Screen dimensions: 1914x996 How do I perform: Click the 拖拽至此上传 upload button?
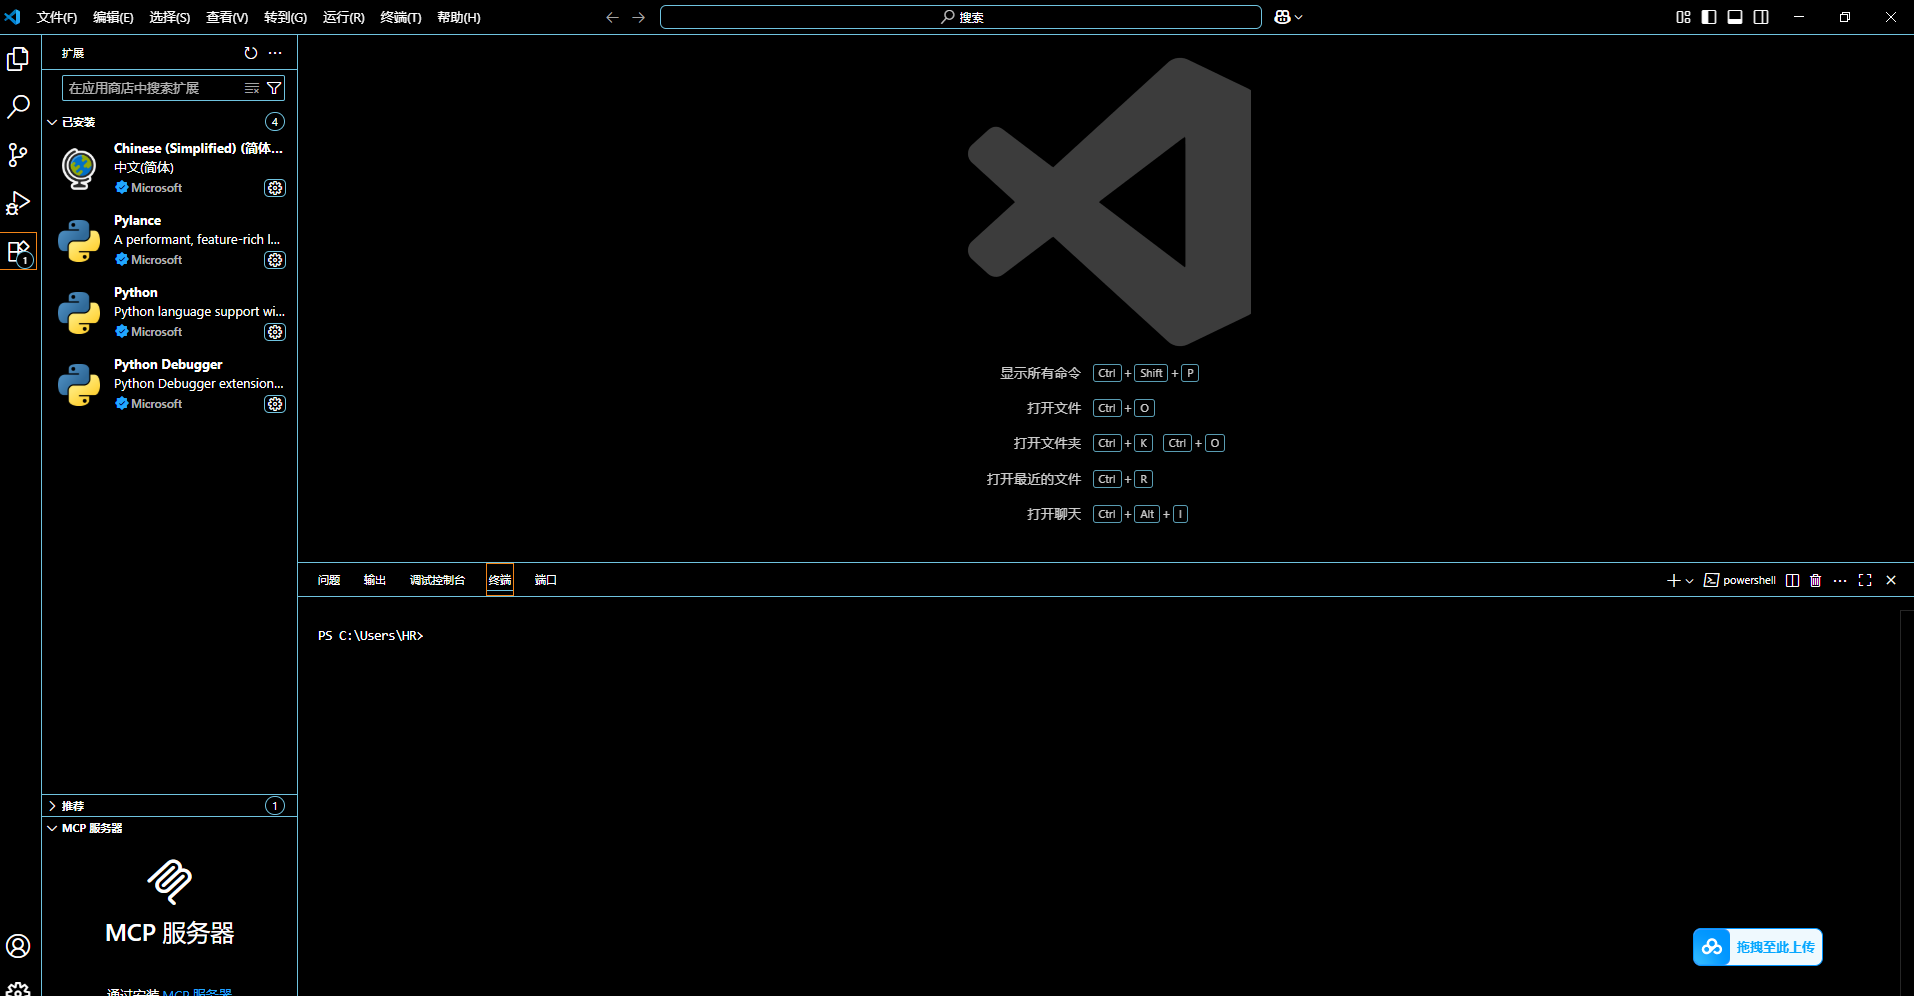pos(1758,947)
